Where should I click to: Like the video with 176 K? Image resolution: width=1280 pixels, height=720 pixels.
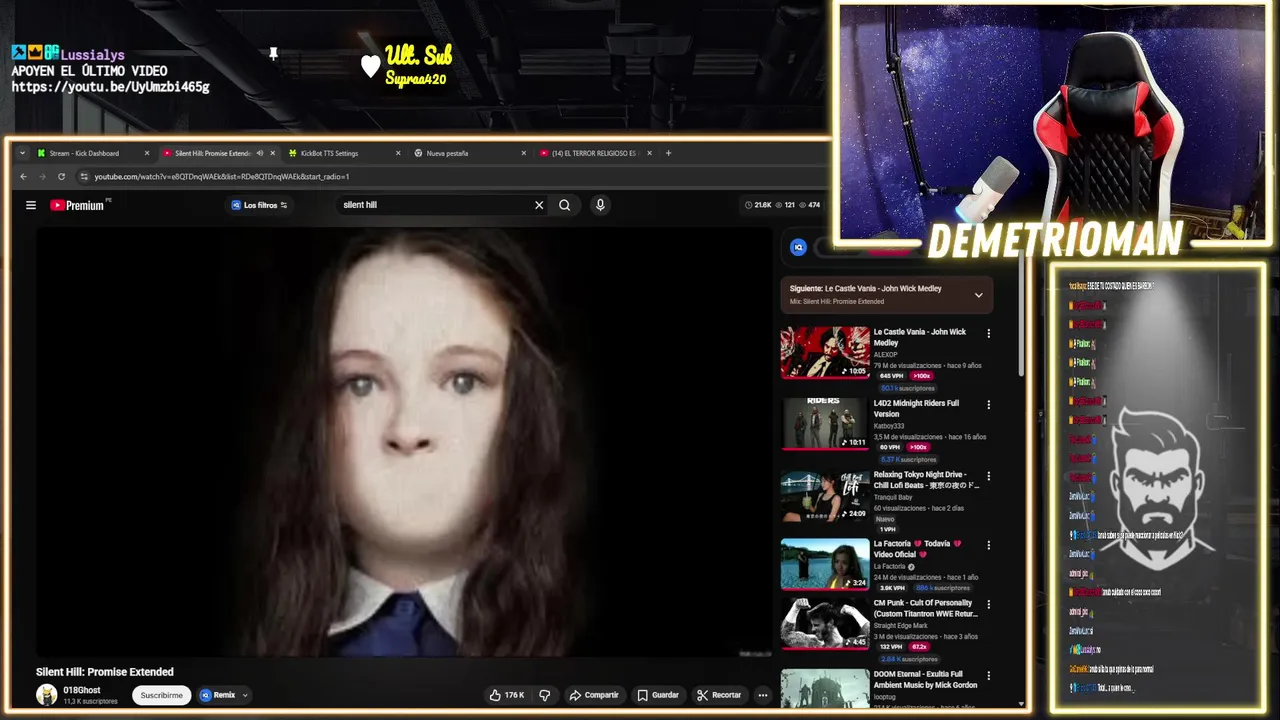click(507, 695)
